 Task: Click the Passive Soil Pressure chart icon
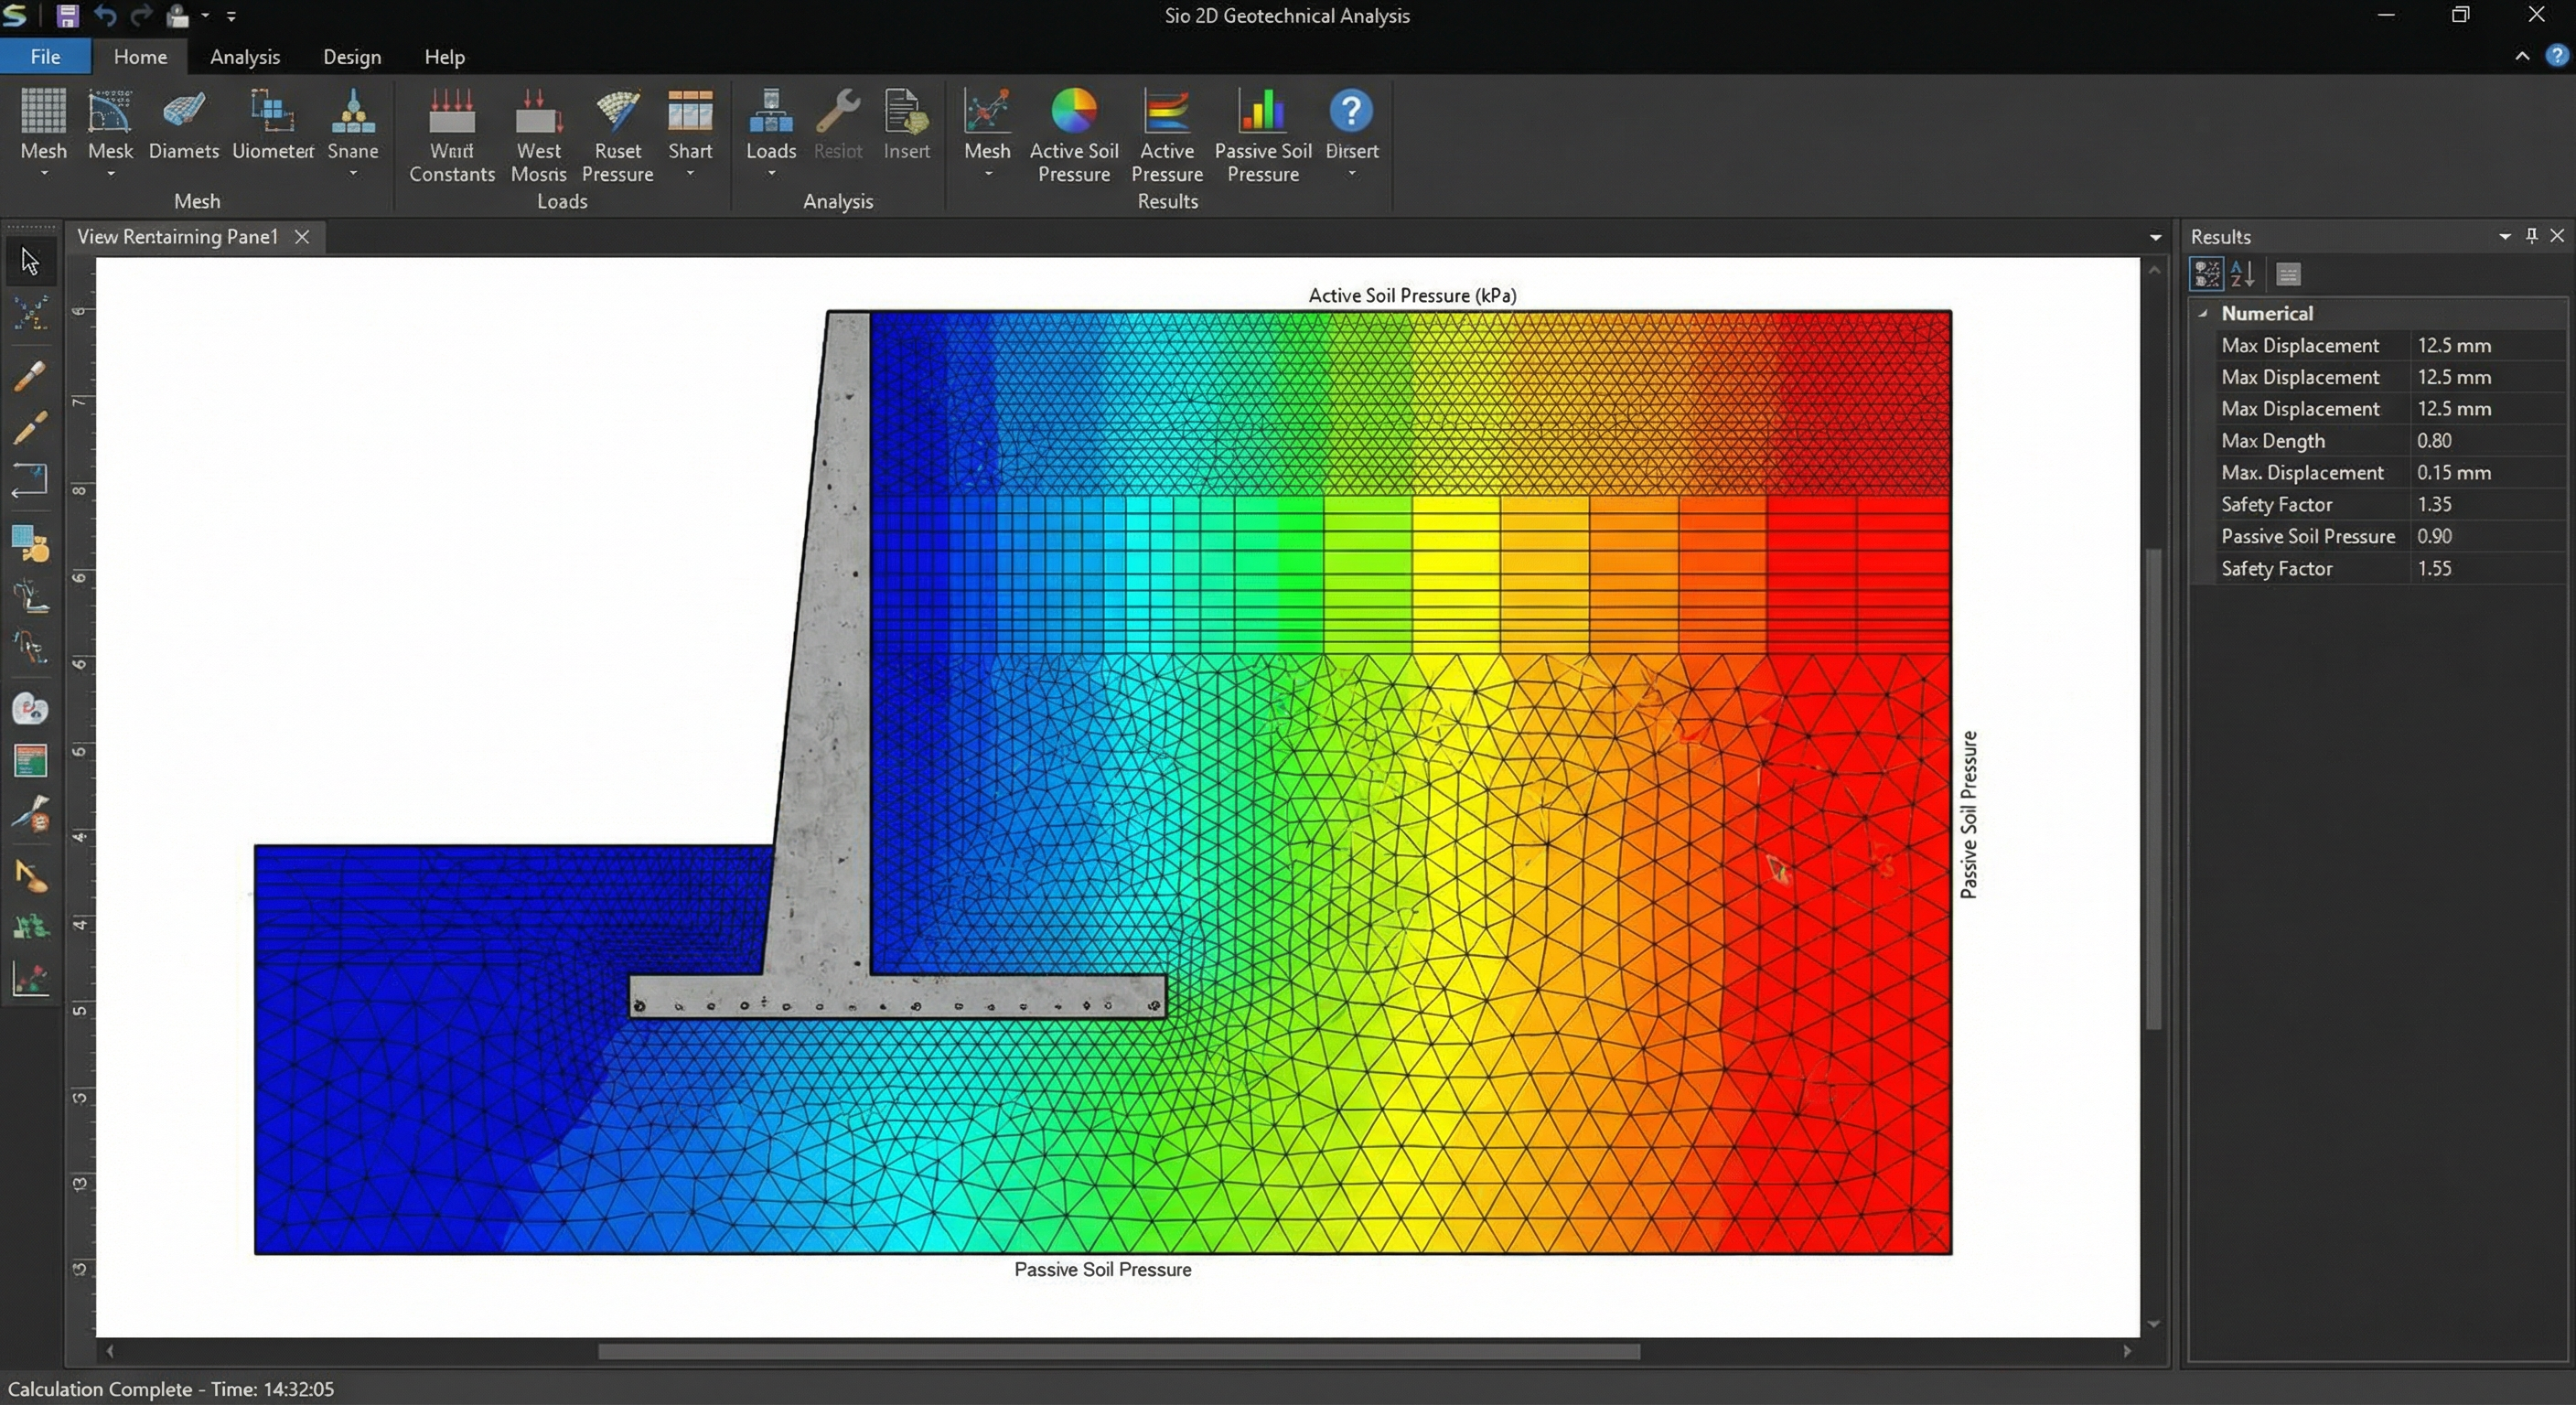coord(1262,112)
